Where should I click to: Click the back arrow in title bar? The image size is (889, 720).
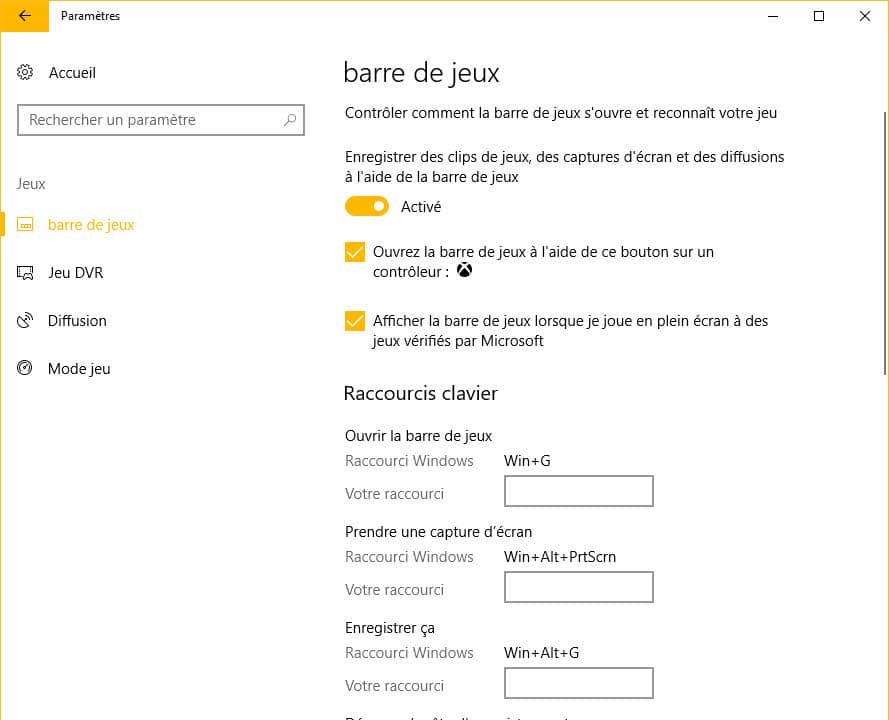tap(24, 16)
